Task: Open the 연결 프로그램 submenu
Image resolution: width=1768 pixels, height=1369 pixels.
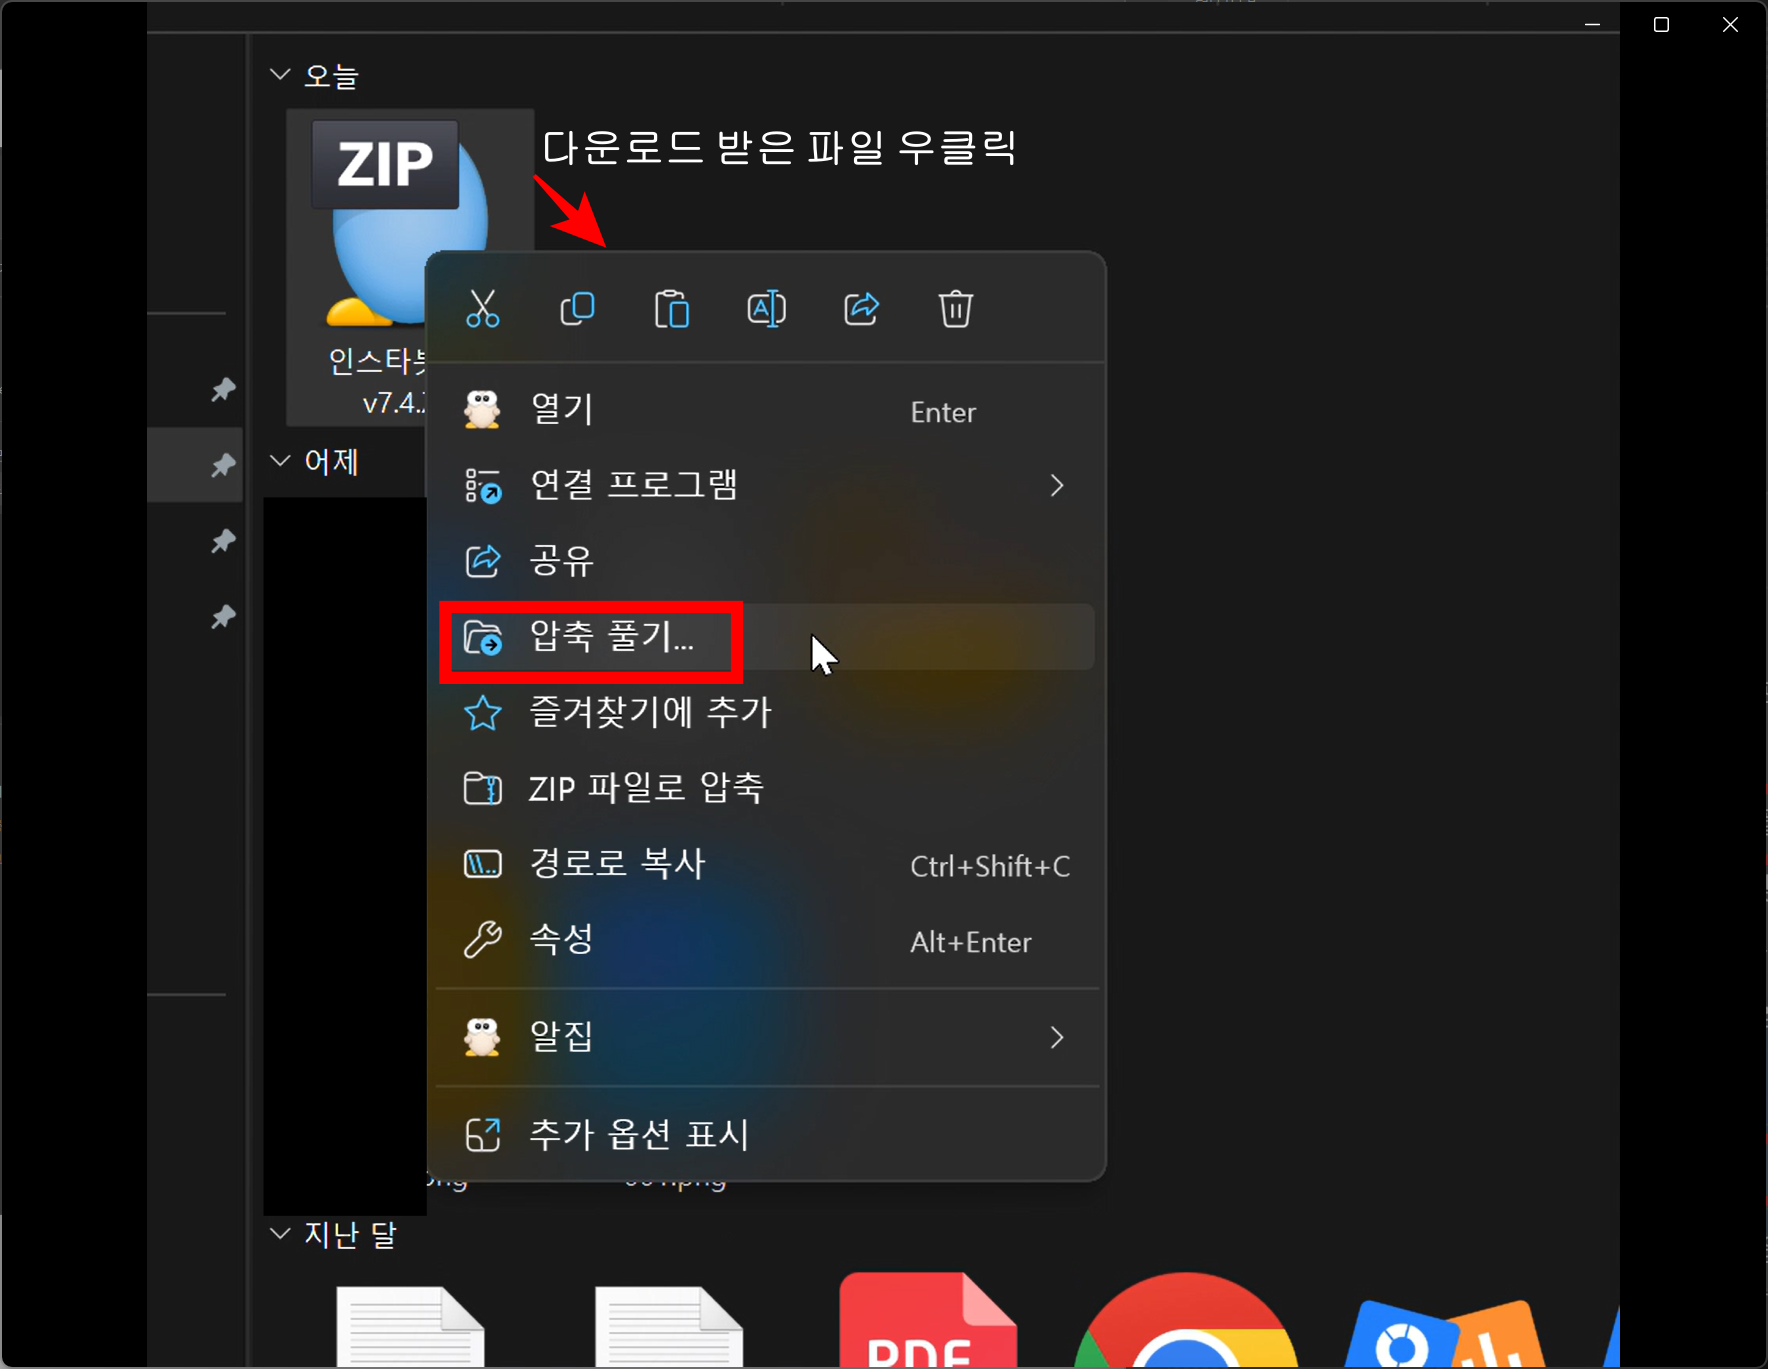Action: point(766,485)
